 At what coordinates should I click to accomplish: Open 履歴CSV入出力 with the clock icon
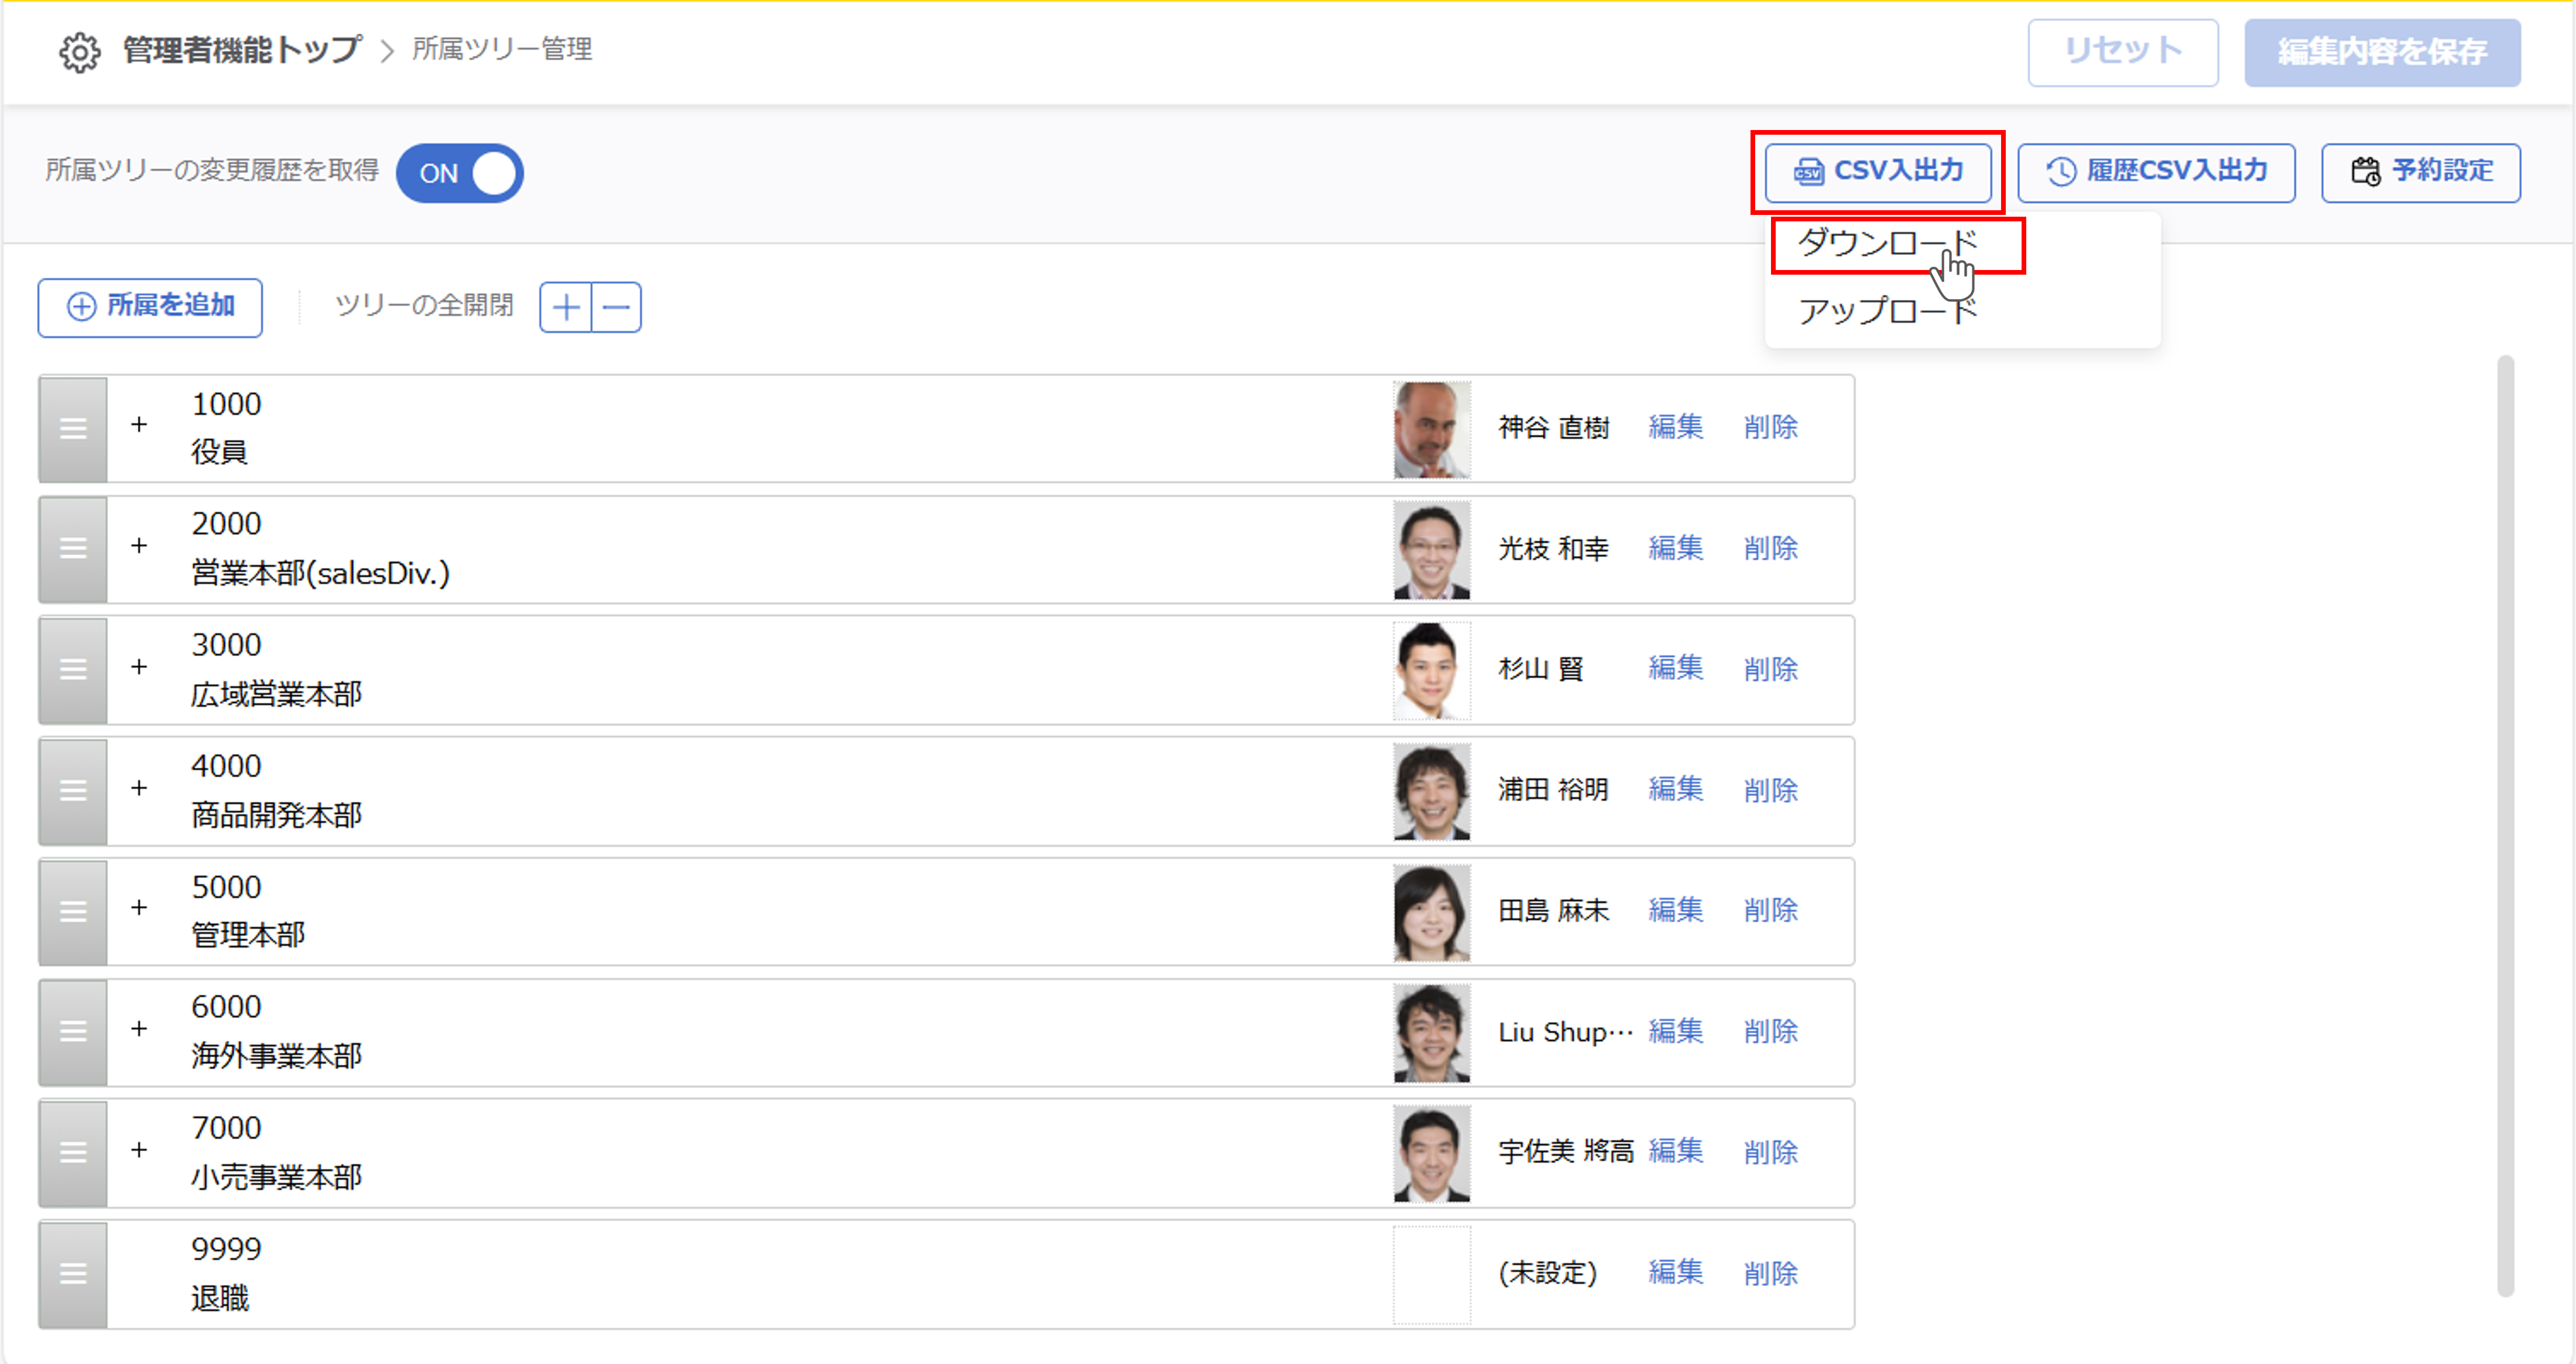[x=2156, y=172]
